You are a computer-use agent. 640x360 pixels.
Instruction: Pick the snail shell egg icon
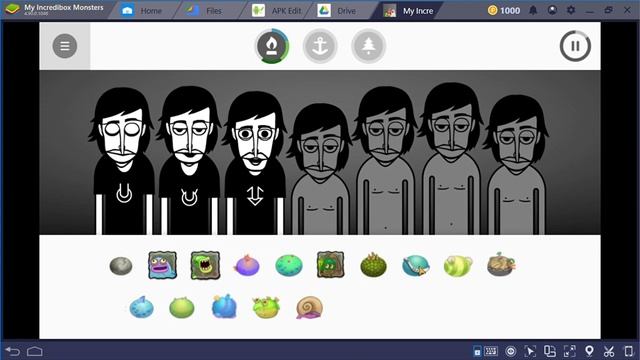tap(309, 307)
